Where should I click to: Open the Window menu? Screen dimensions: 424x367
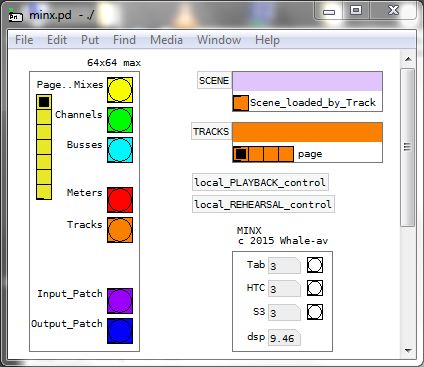(219, 40)
